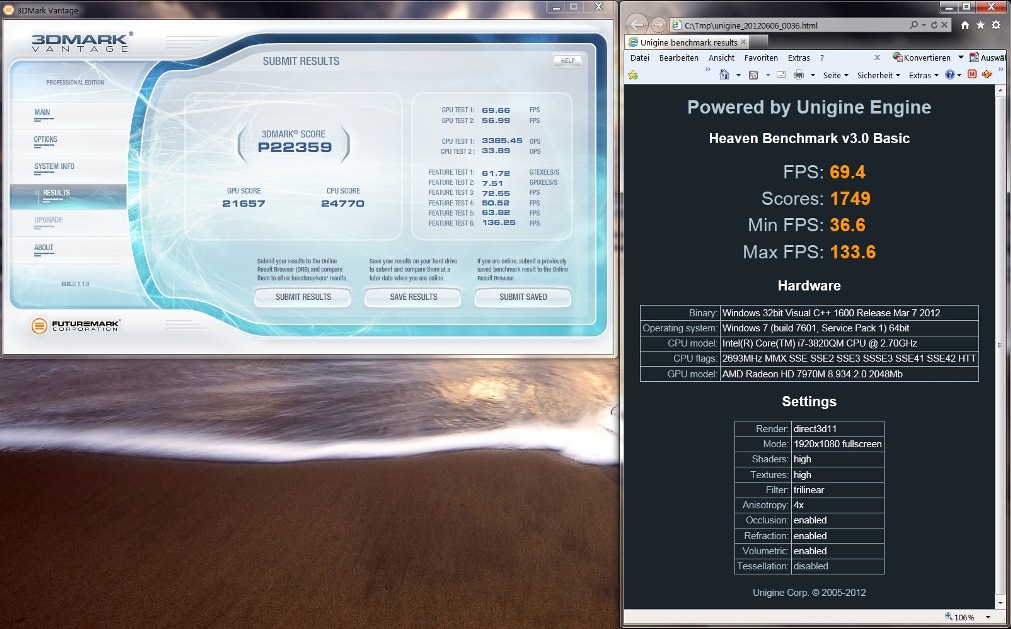Open the OPTIONS section in 3DMark
Screen dimensions: 1011x629
click(x=46, y=139)
